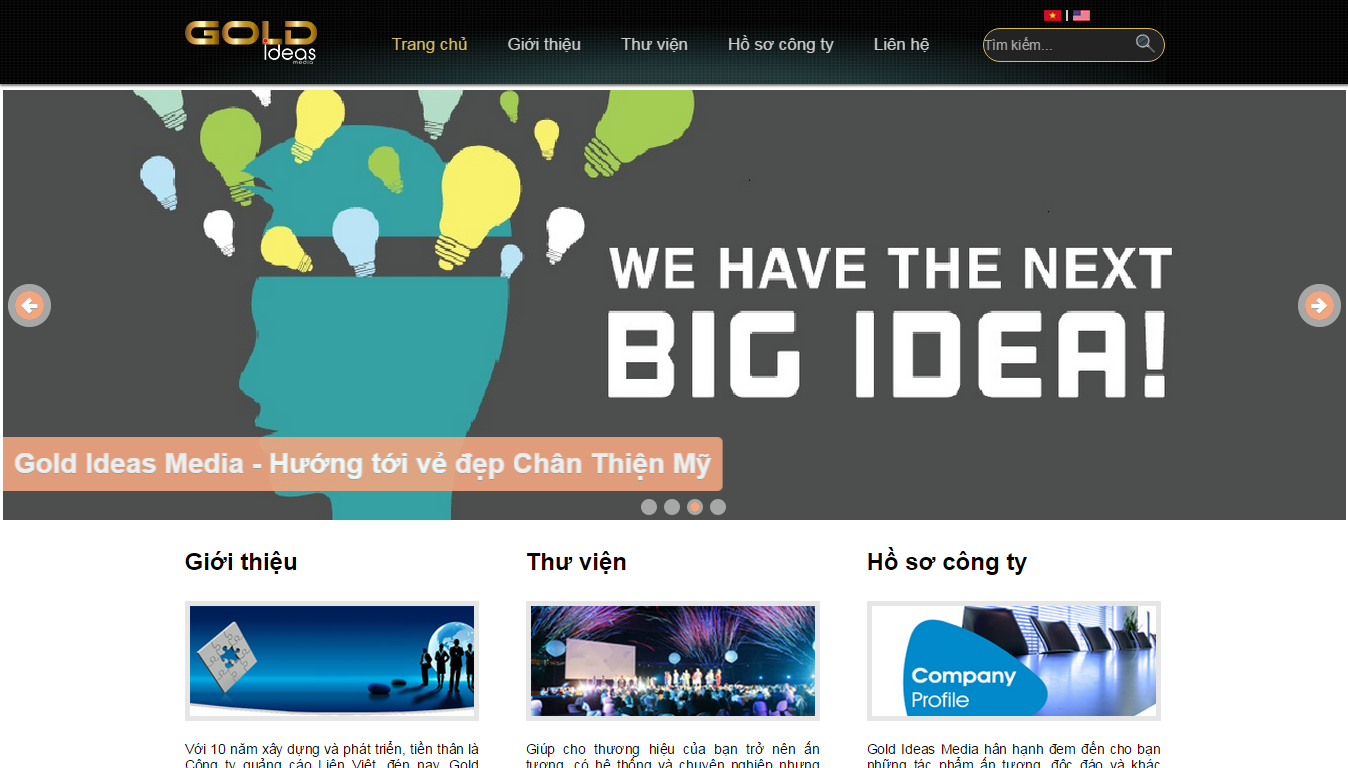1348x768 pixels.
Task: Switch language with the Vietnamese flag
Action: [x=1052, y=15]
